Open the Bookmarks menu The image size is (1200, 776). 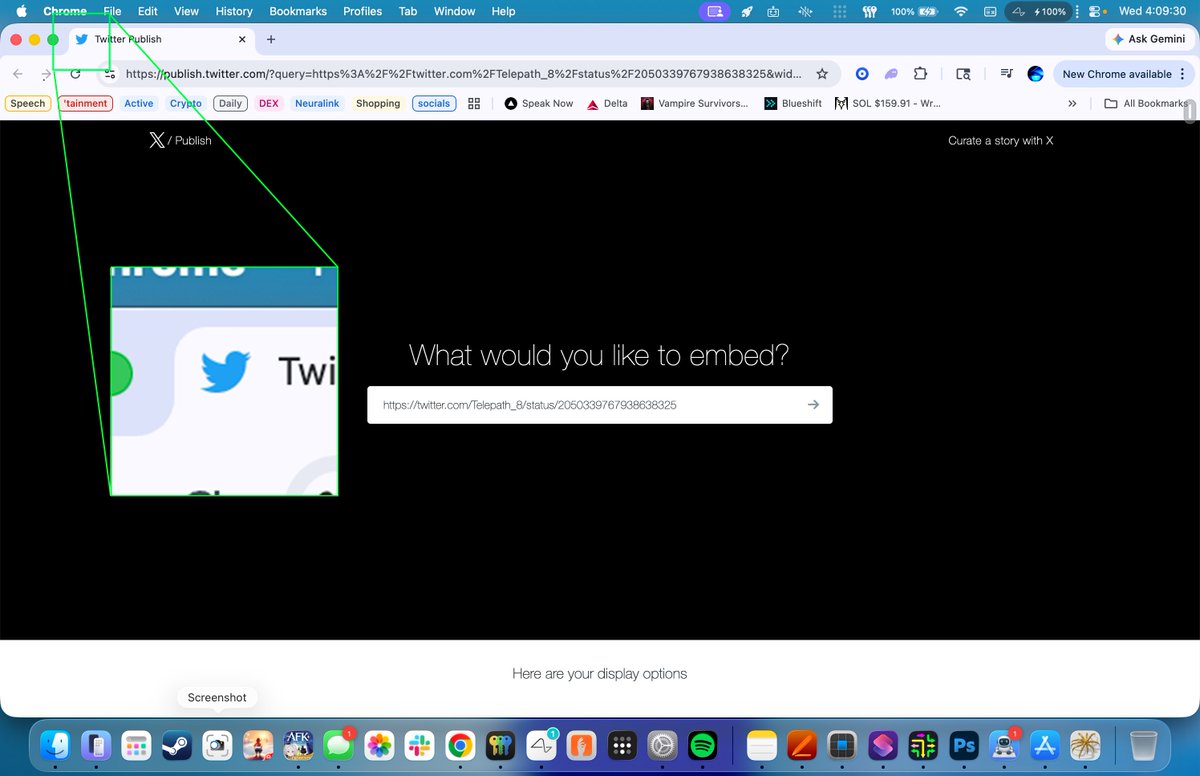298,11
